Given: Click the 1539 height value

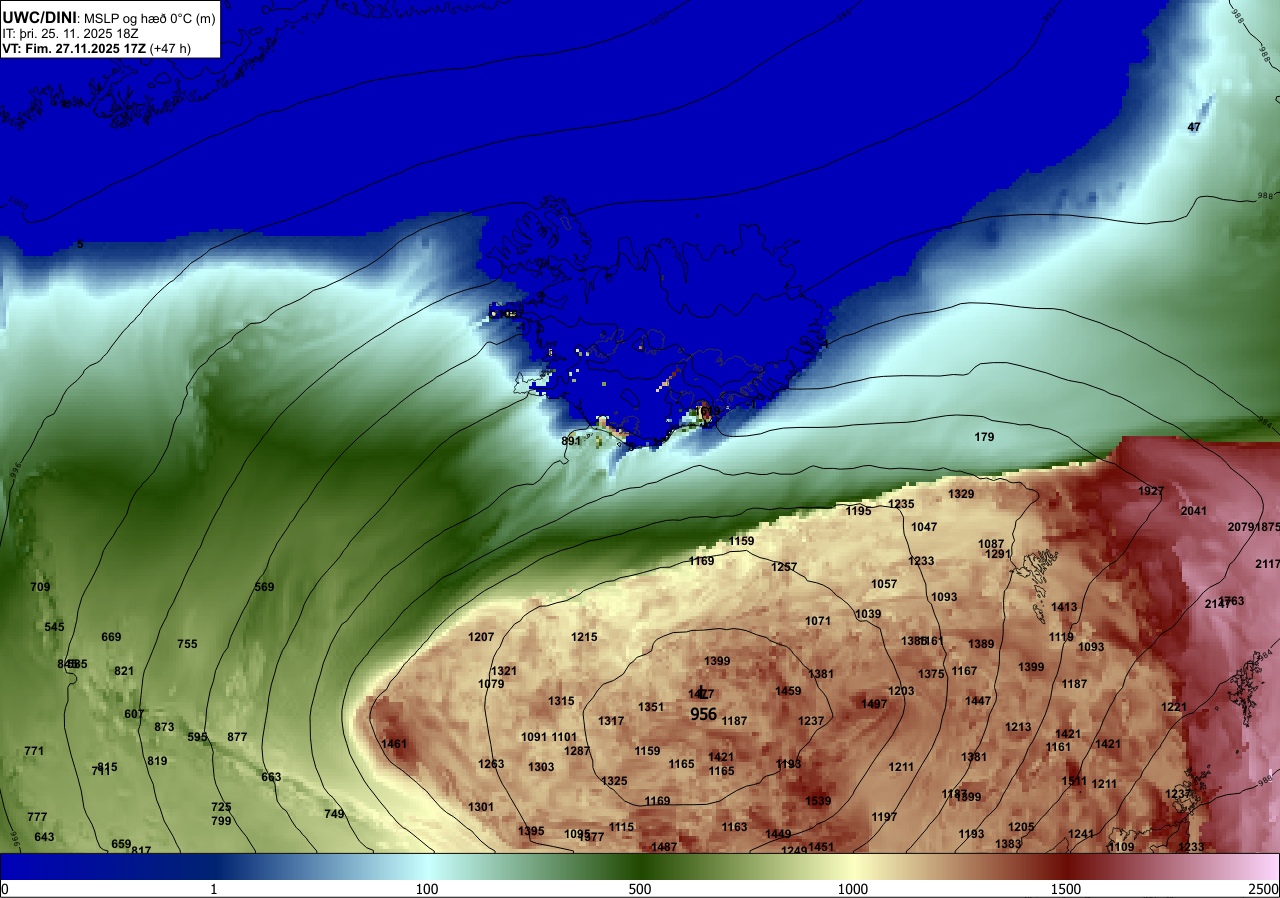Looking at the screenshot, I should point(818,801).
